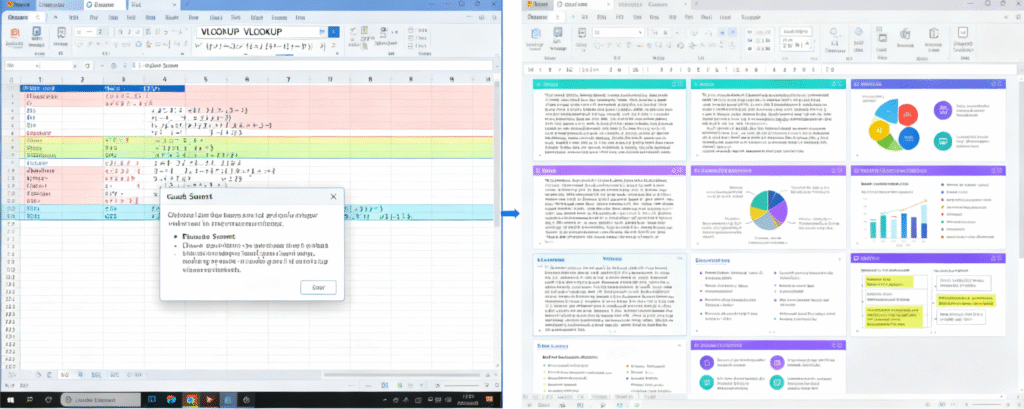The width and height of the screenshot is (1024, 409).
Task: Open the Windows Start menu on the taskbar
Action: tap(10, 399)
